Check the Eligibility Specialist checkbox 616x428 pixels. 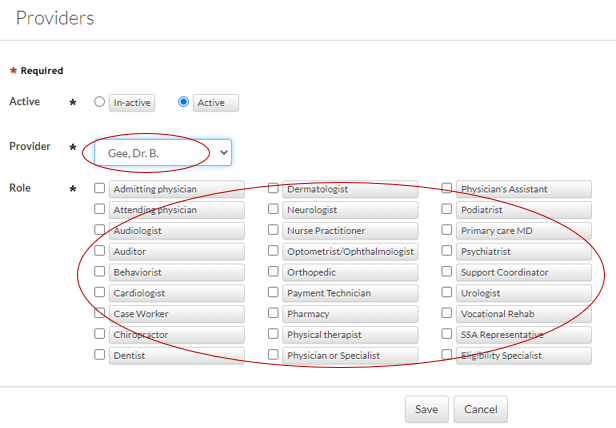tap(447, 354)
